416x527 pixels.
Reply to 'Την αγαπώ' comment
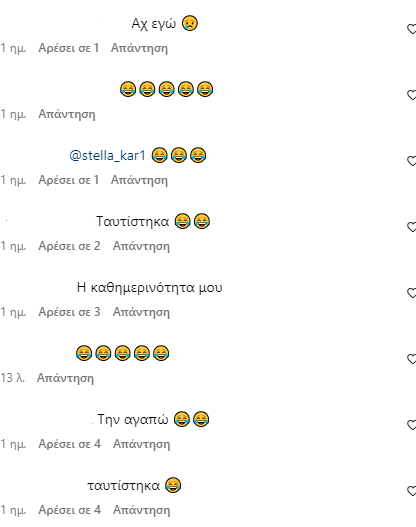click(x=142, y=444)
